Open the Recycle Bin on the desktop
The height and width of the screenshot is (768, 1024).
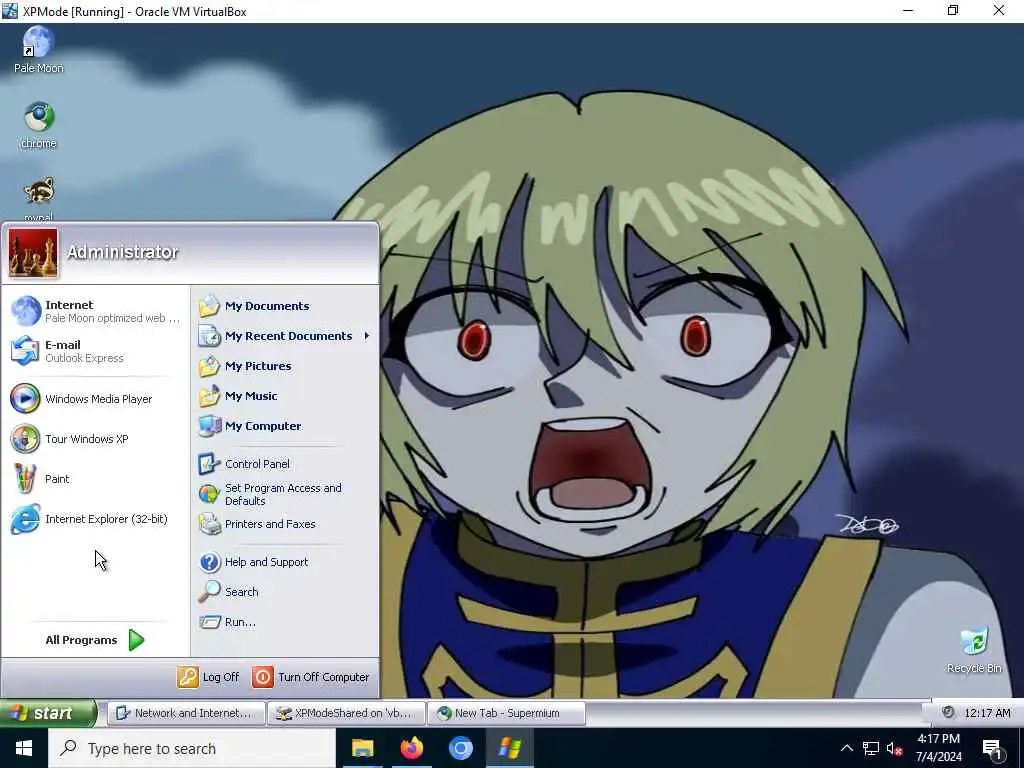pos(974,650)
